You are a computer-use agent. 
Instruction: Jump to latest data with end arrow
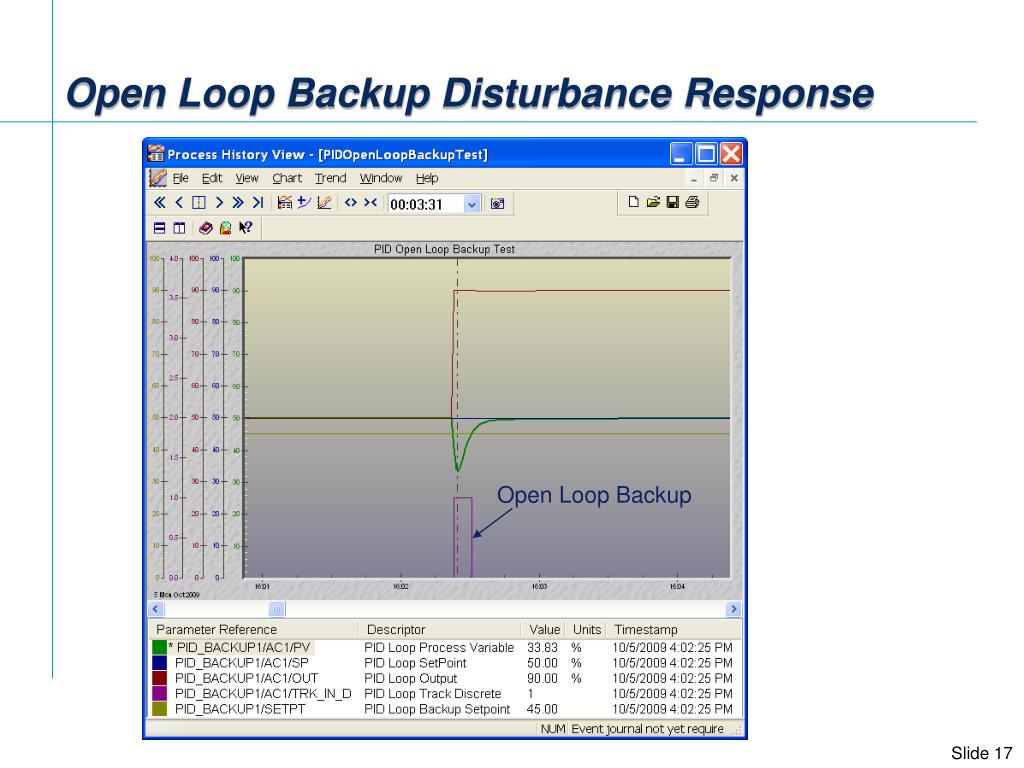(258, 203)
